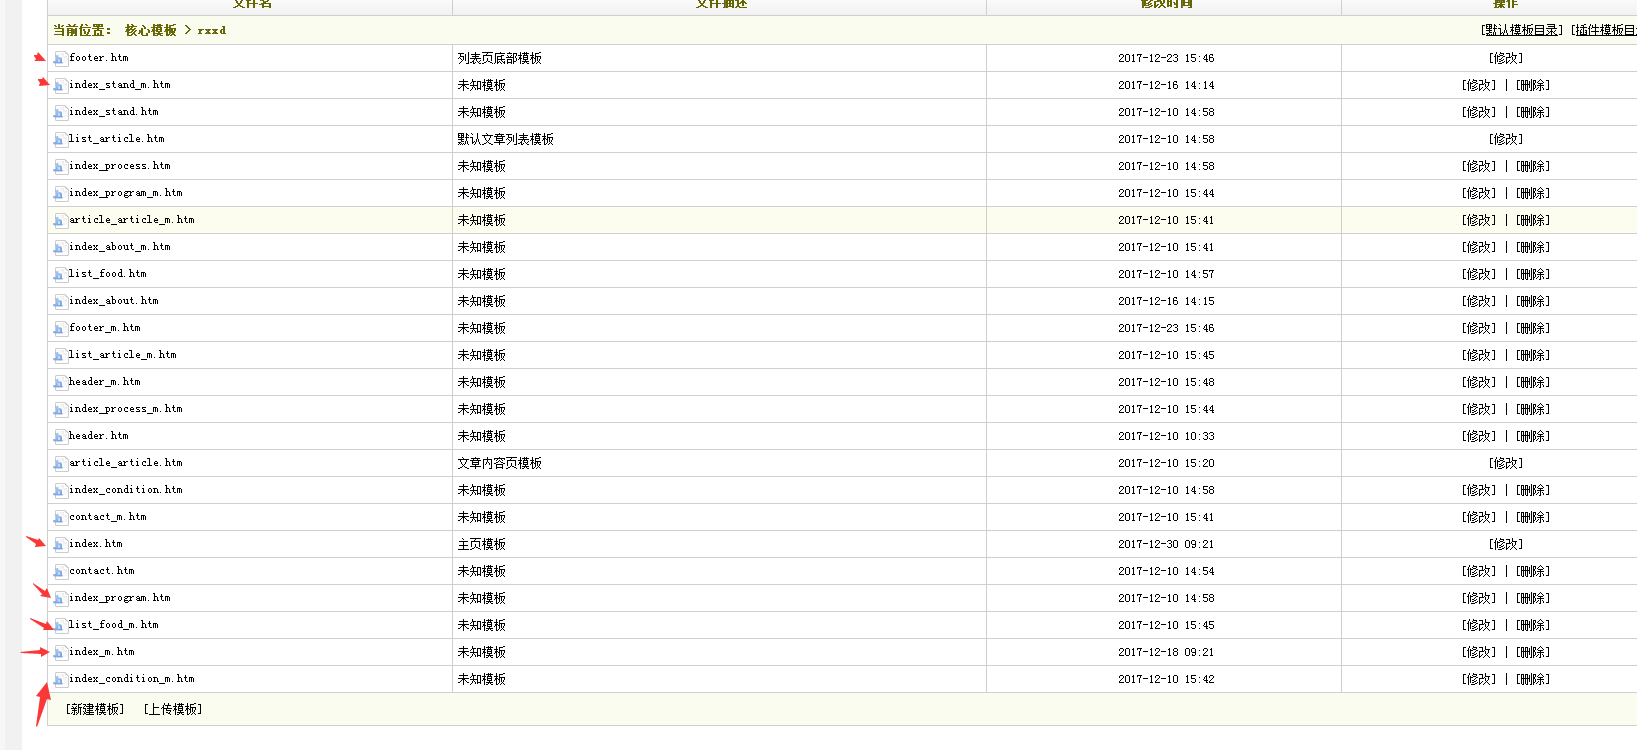Click the file icon beside contact.htm
The width and height of the screenshot is (1637, 750).
coord(60,572)
